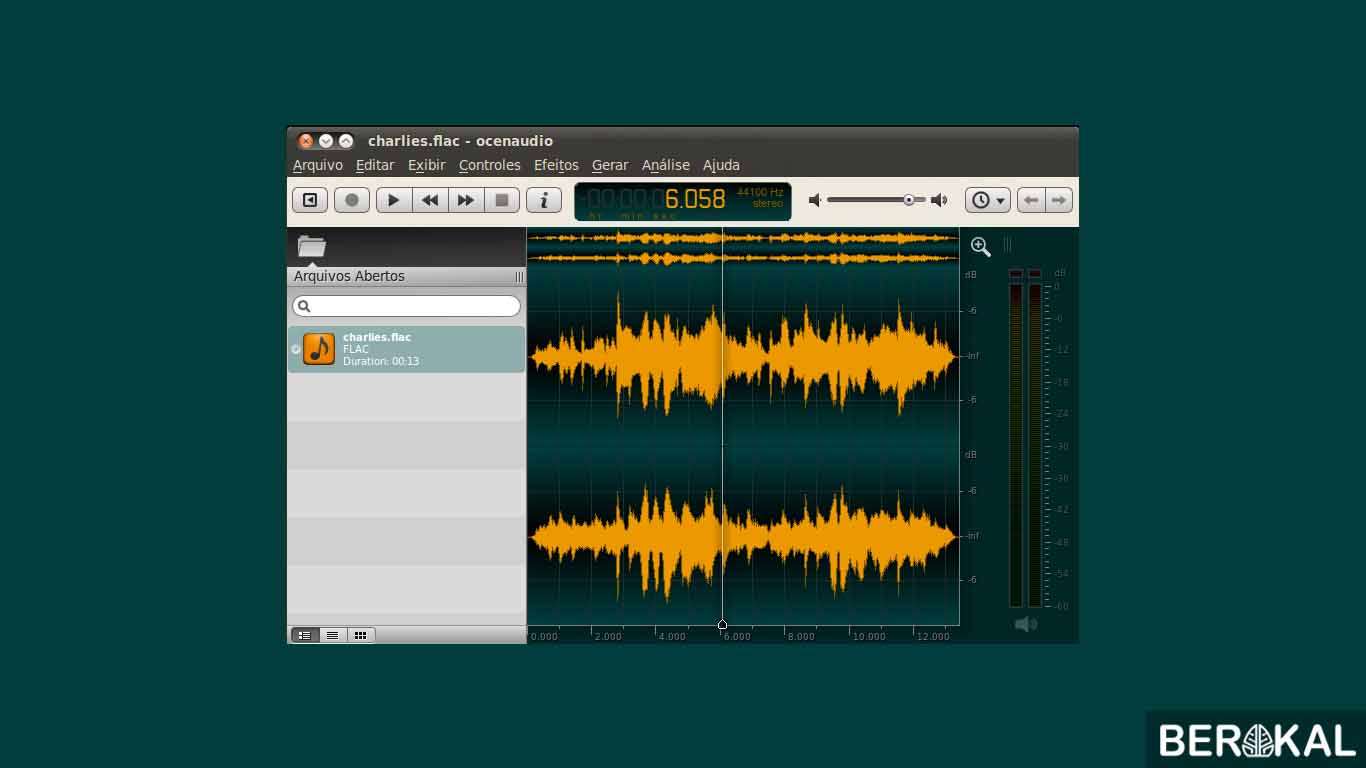Click the fast-forward button
This screenshot has width=1366, height=768.
[x=466, y=200]
